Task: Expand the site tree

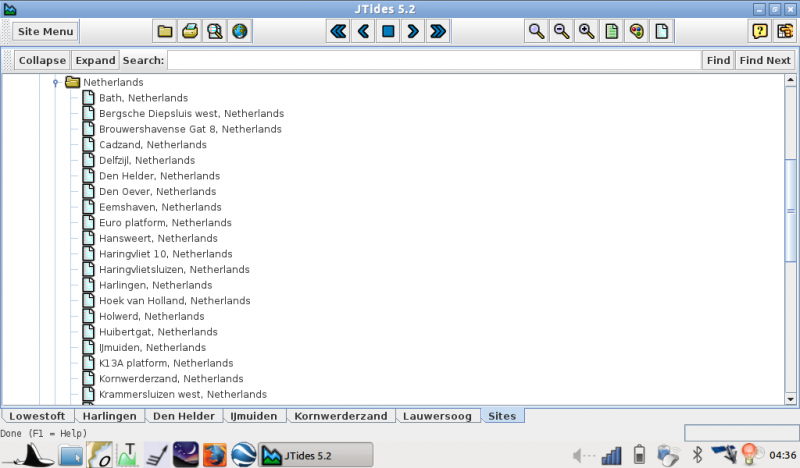Action: point(95,60)
